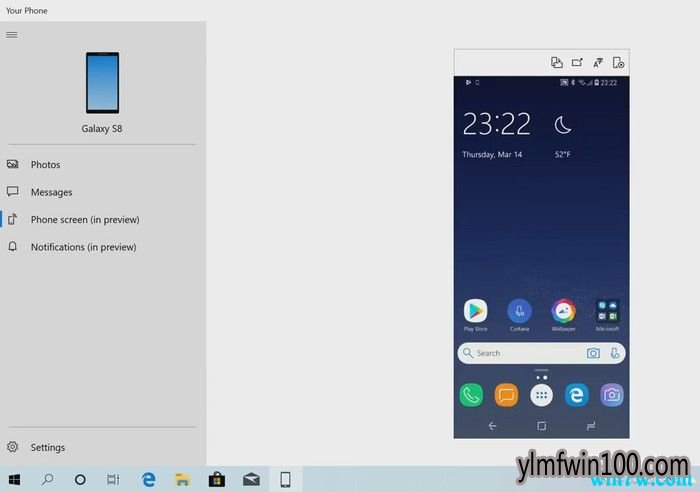
Task: Open the Microsoft apps folder on phone
Action: (607, 315)
